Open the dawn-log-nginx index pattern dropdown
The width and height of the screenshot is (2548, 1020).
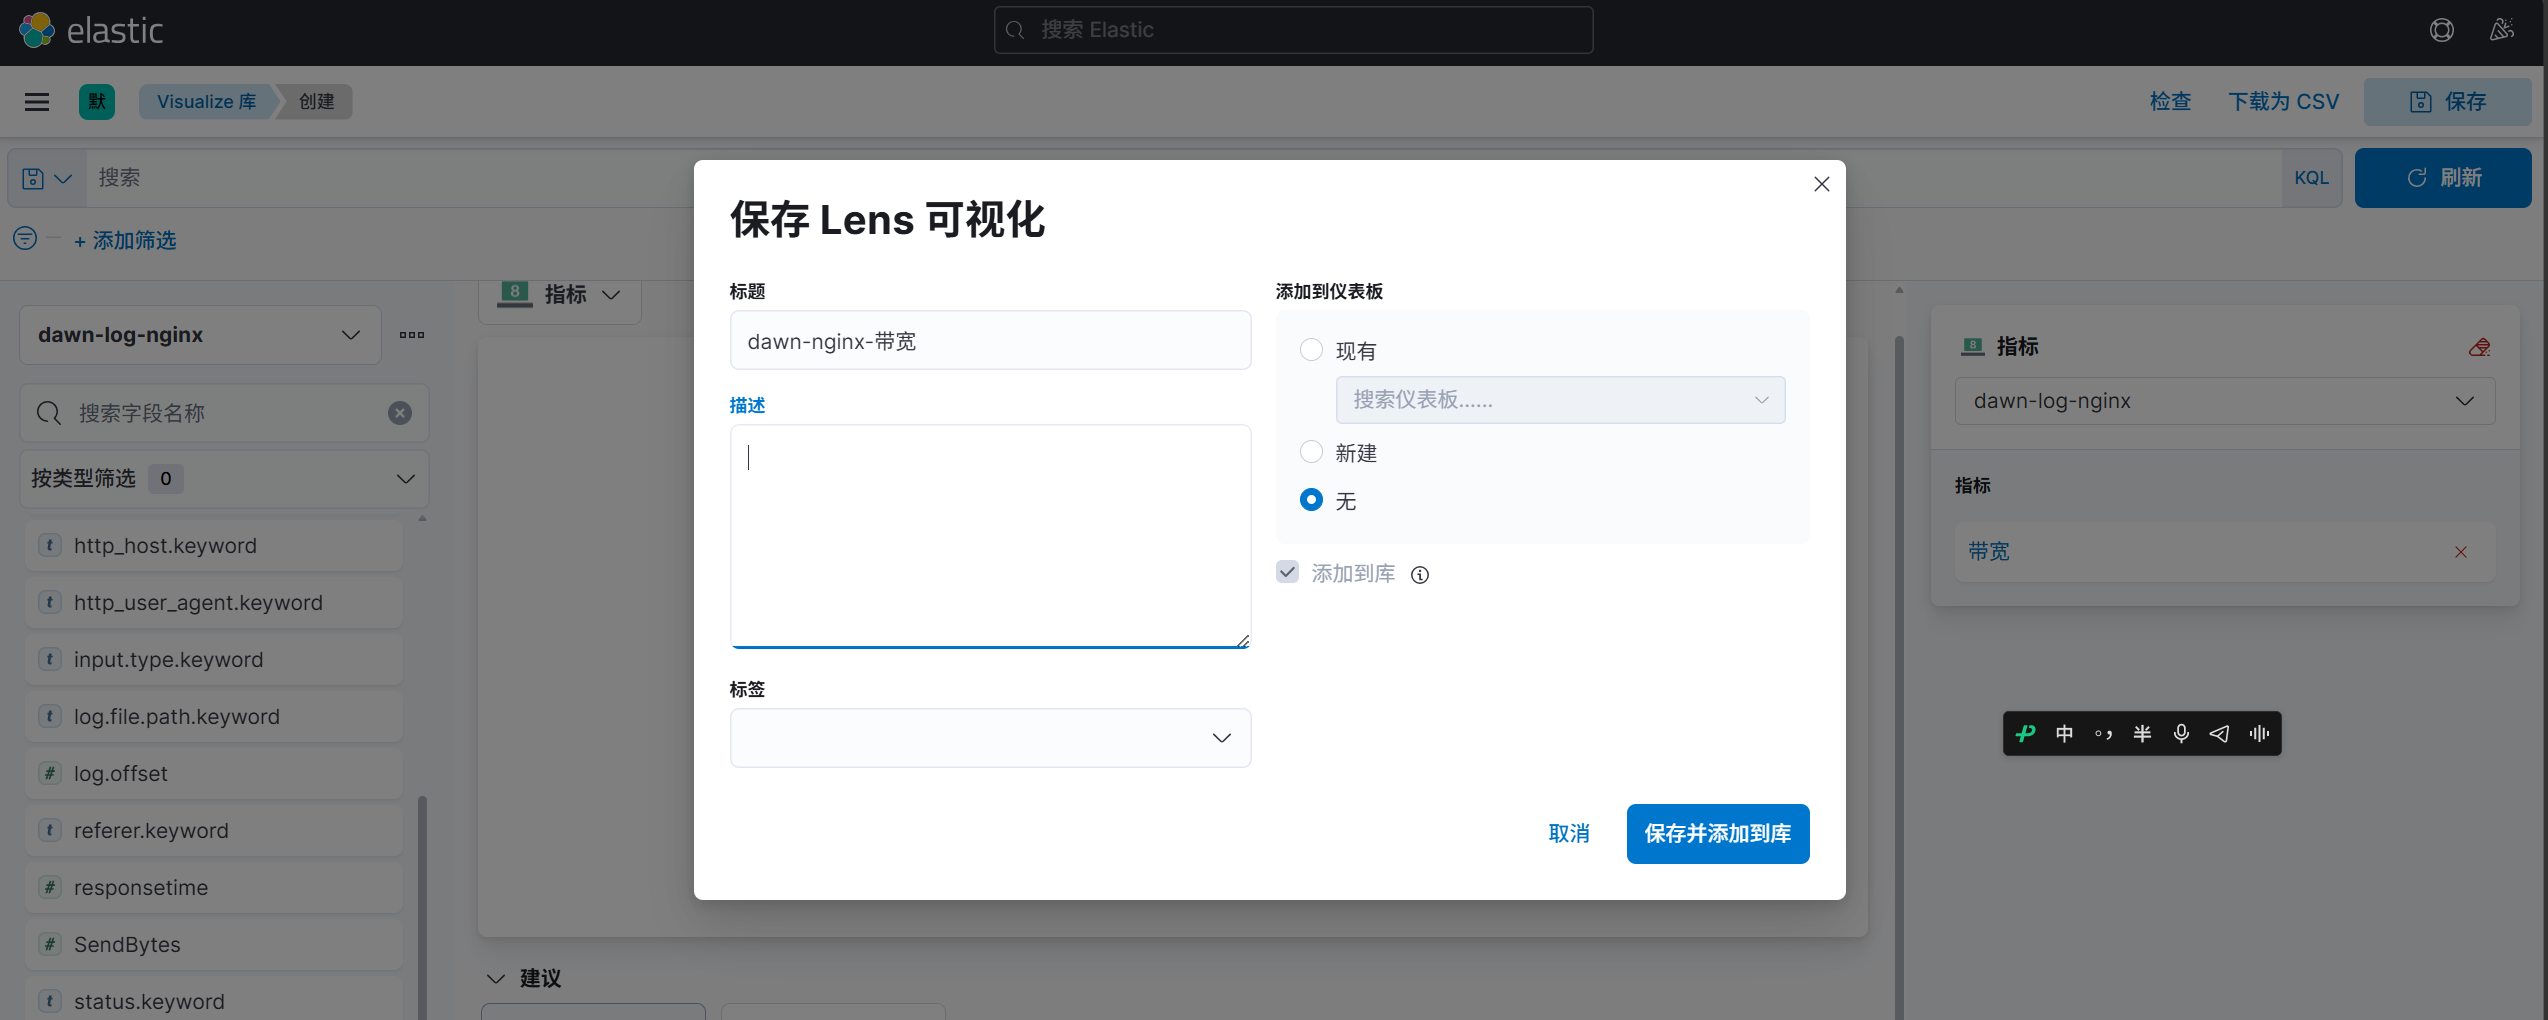pyautogui.click(x=200, y=335)
